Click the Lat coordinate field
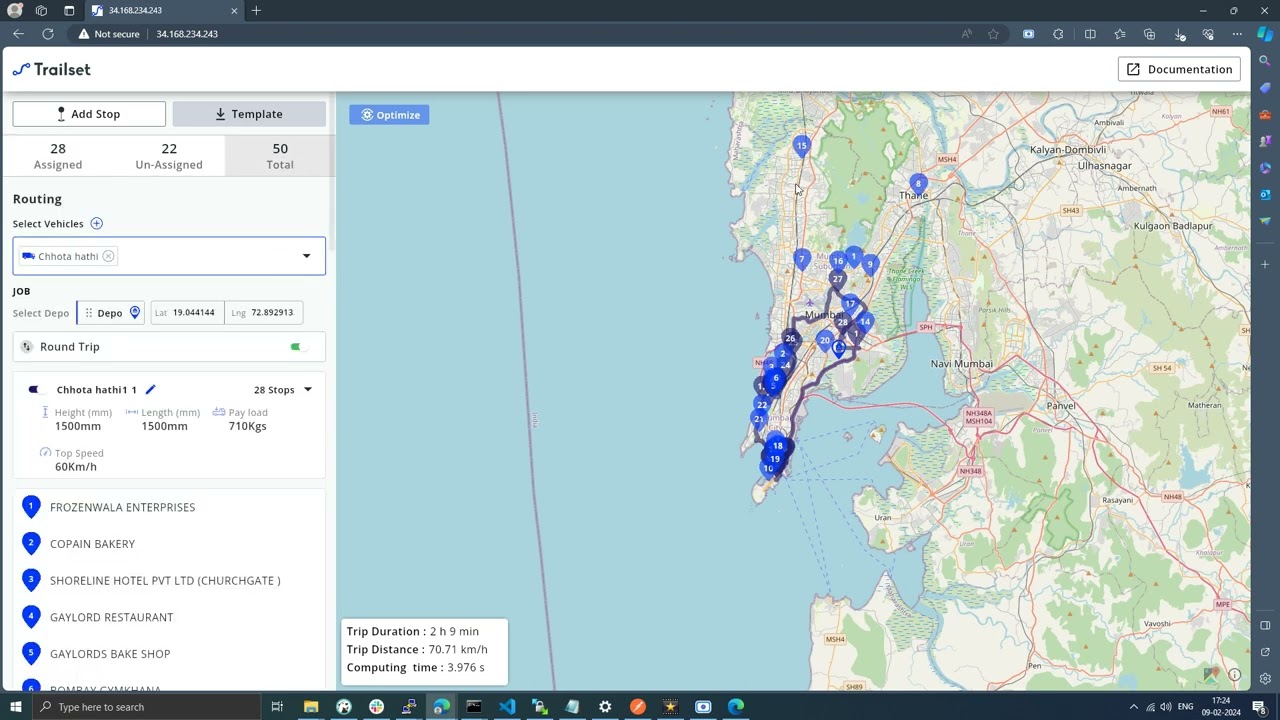This screenshot has width=1280, height=720. [x=187, y=313]
